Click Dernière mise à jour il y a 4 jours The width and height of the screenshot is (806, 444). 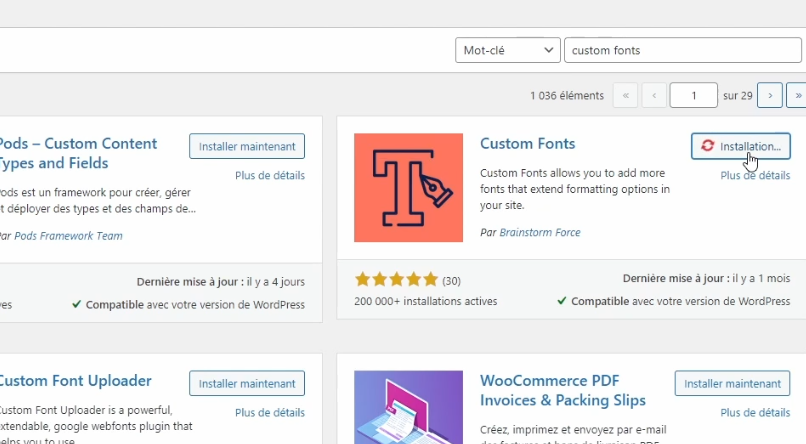click(221, 282)
